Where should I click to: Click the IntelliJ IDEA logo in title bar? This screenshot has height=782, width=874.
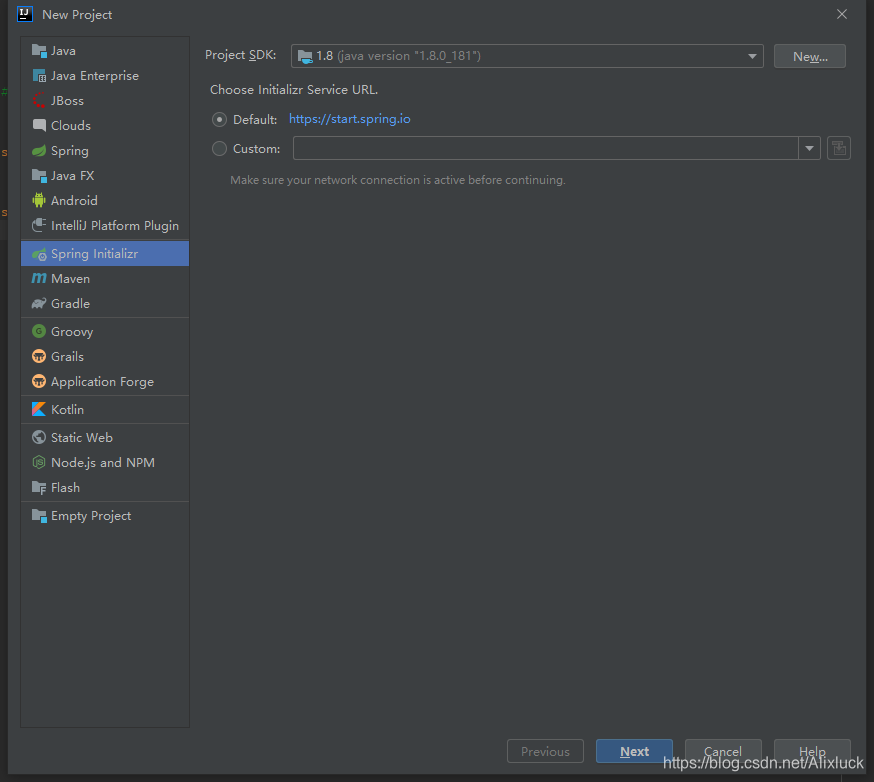(x=25, y=14)
